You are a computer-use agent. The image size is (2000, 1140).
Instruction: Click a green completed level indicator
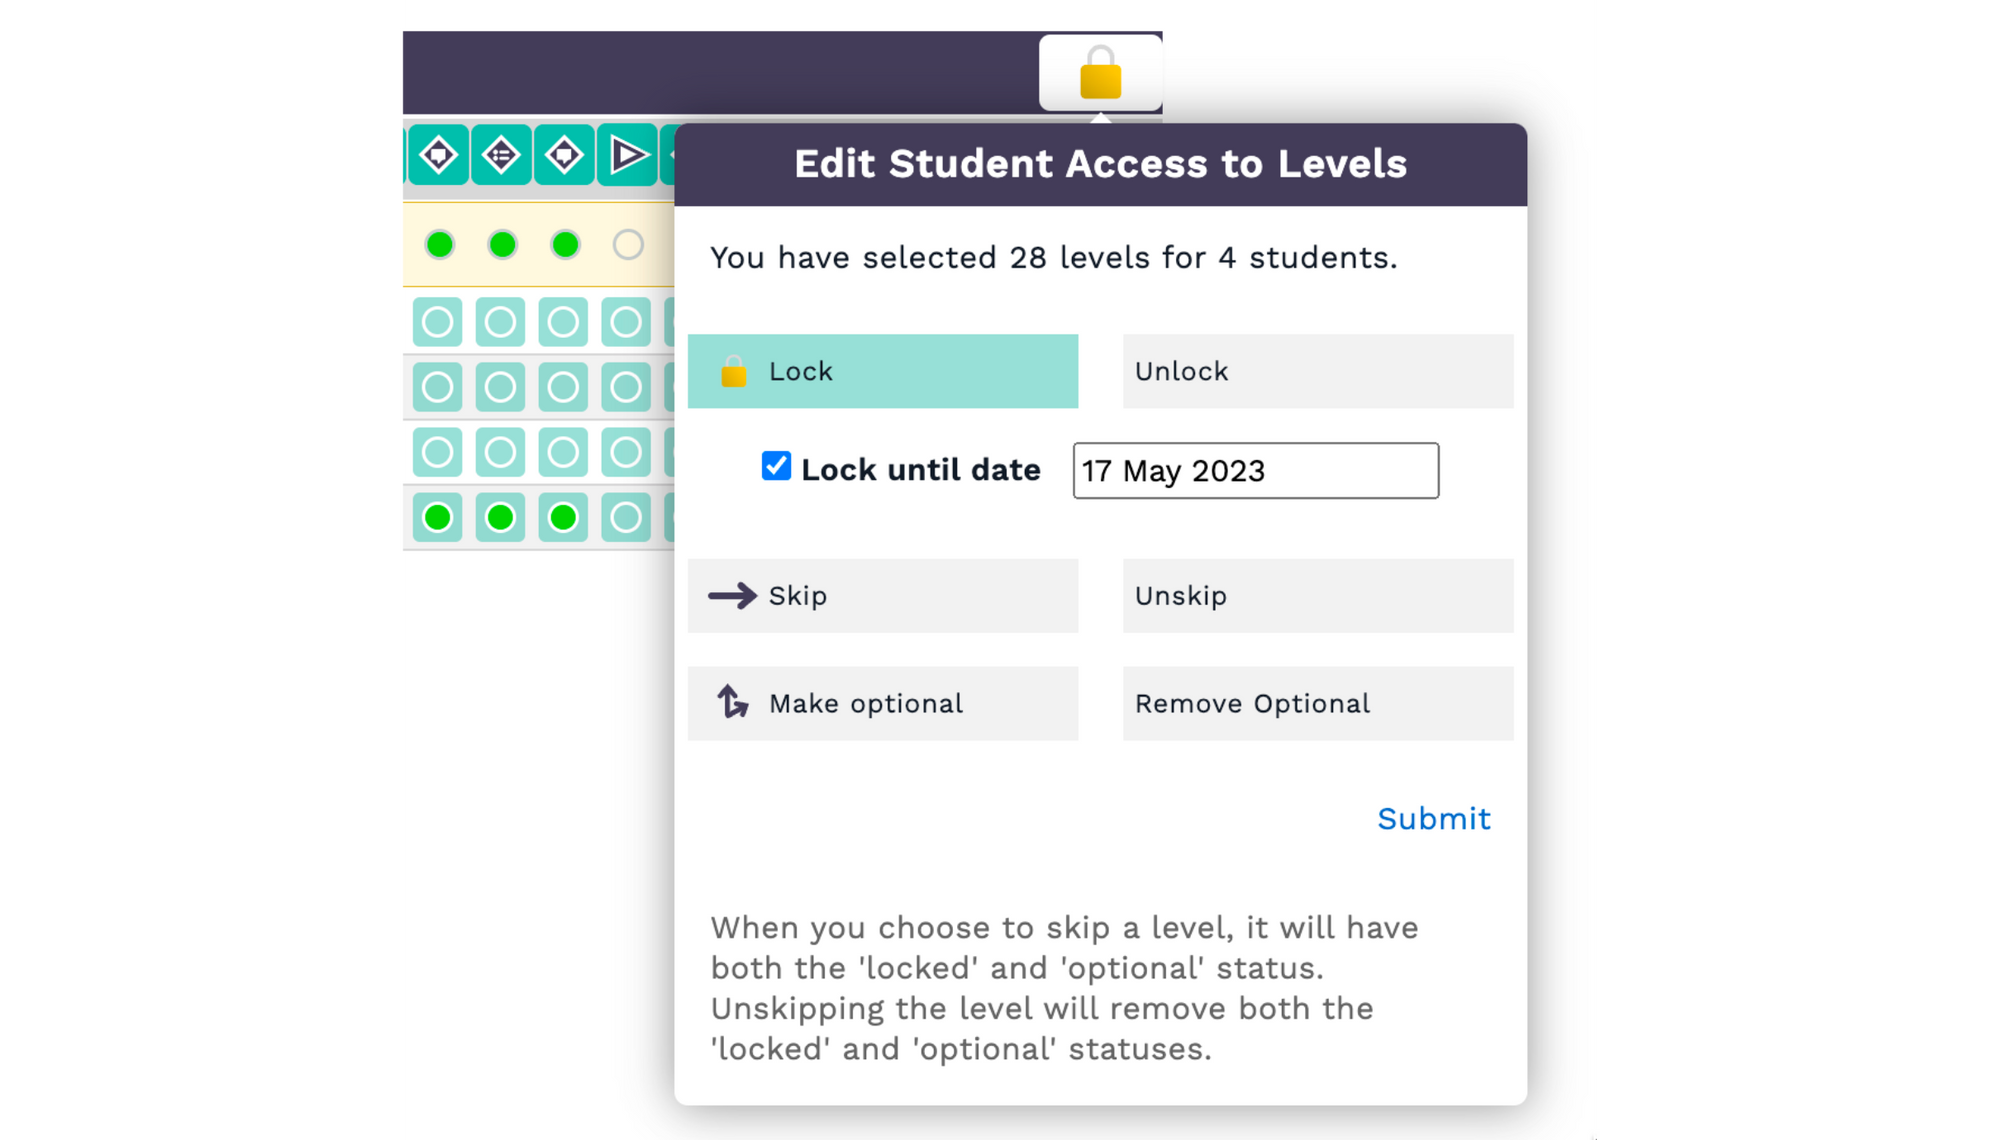click(440, 243)
